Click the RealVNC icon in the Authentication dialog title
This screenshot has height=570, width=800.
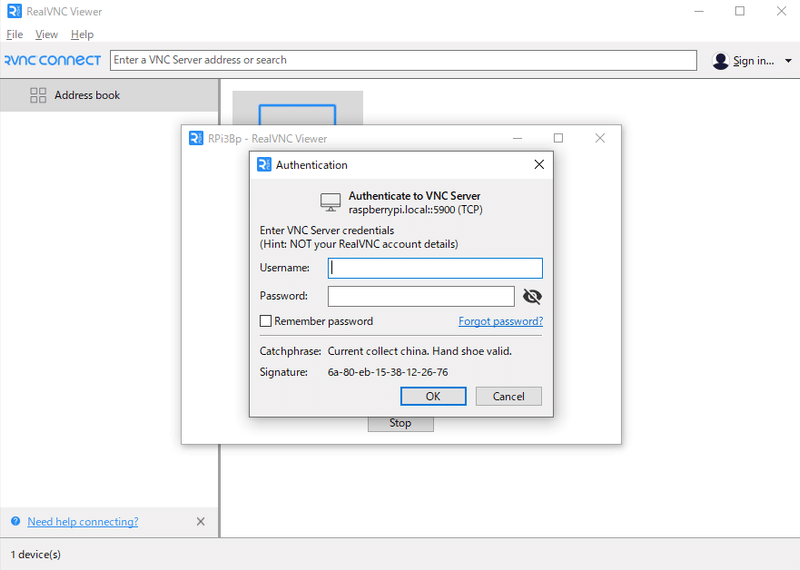(x=264, y=164)
